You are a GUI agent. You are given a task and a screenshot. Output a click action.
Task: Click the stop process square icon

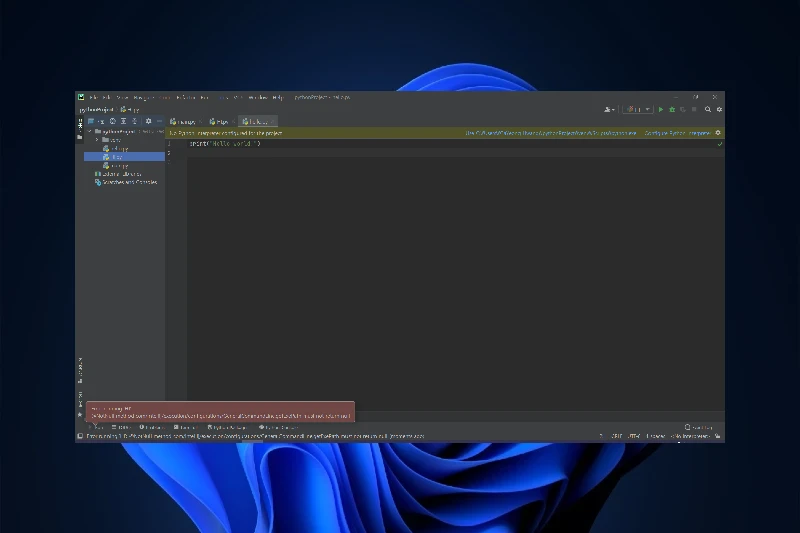[694, 110]
